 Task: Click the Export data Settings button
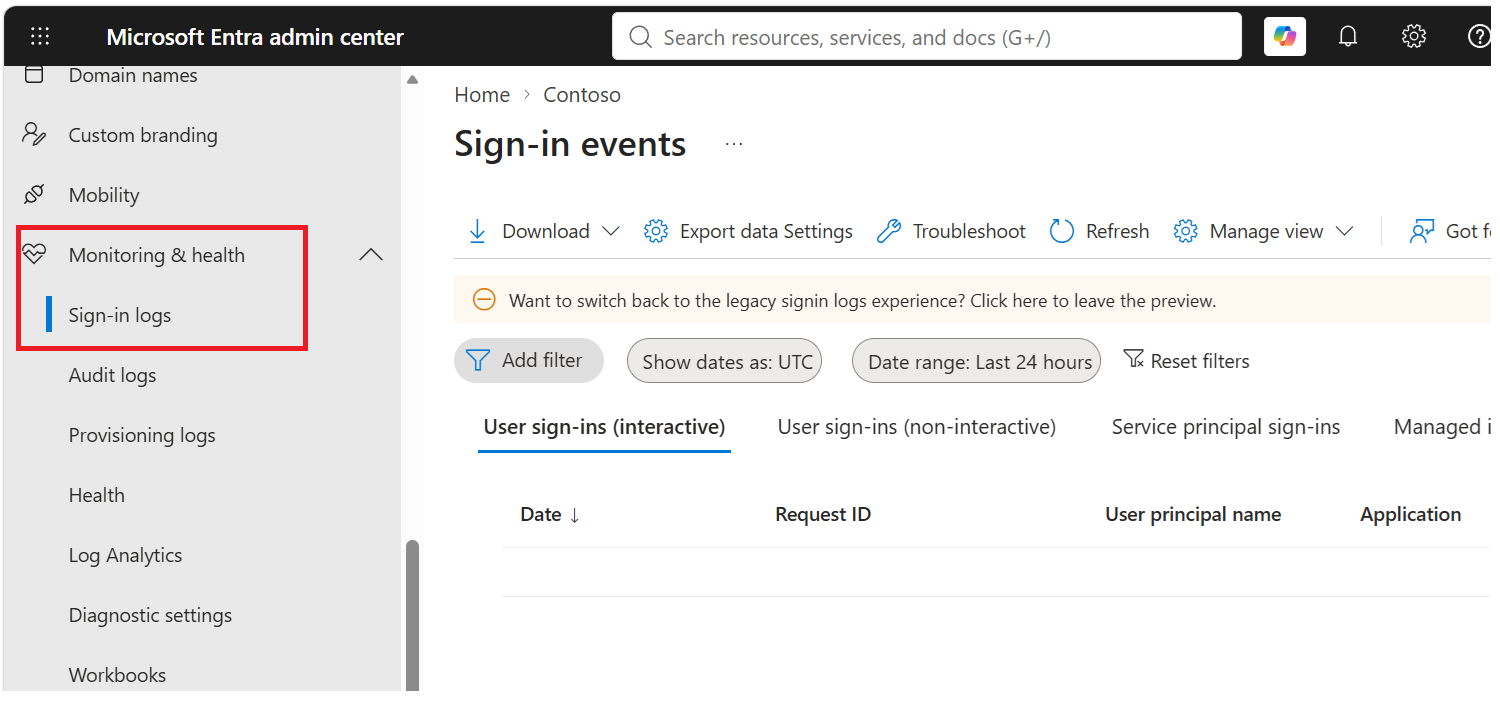click(749, 231)
